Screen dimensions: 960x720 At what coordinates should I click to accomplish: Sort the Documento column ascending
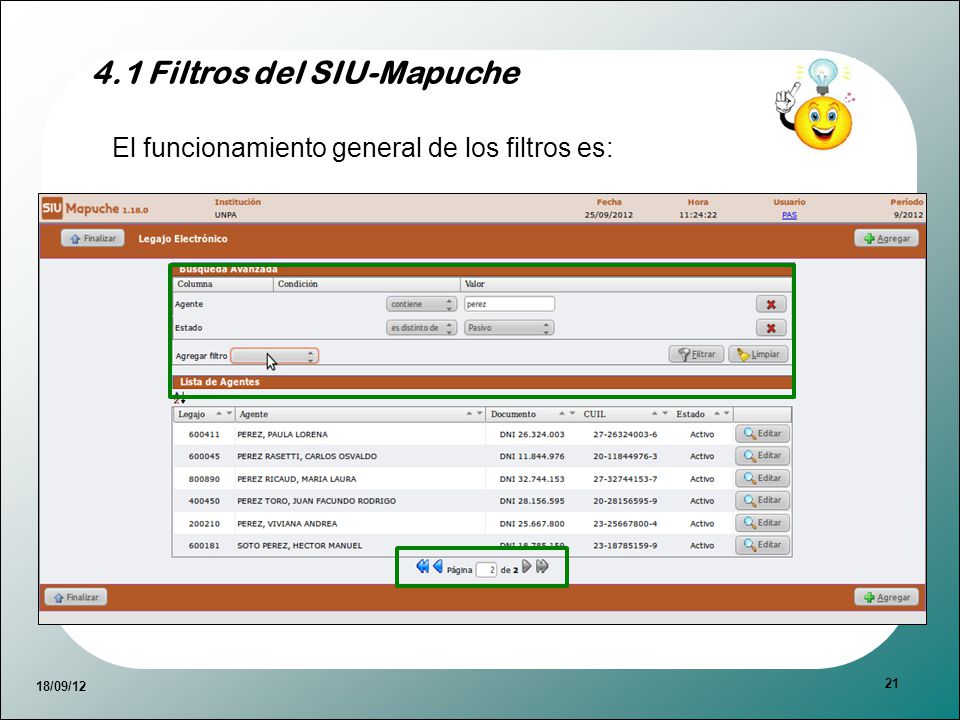coord(561,414)
